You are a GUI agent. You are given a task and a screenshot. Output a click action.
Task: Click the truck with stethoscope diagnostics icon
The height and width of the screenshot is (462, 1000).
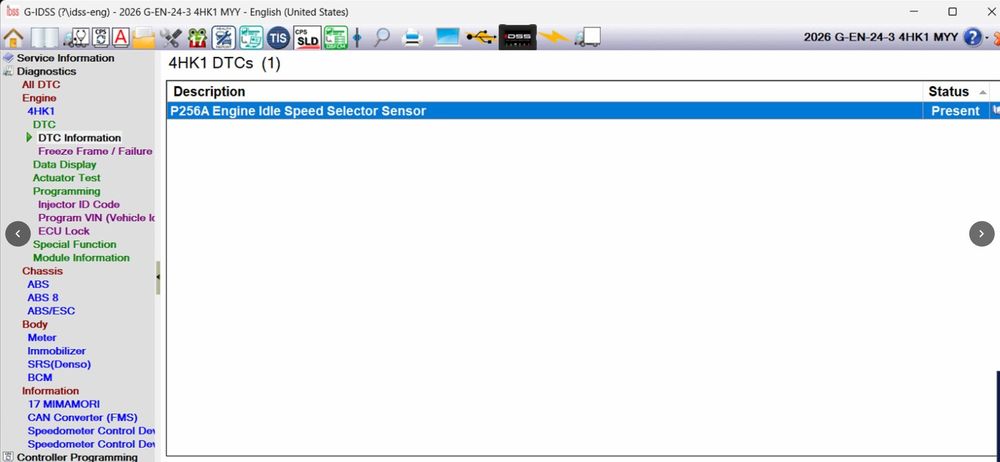pos(76,38)
